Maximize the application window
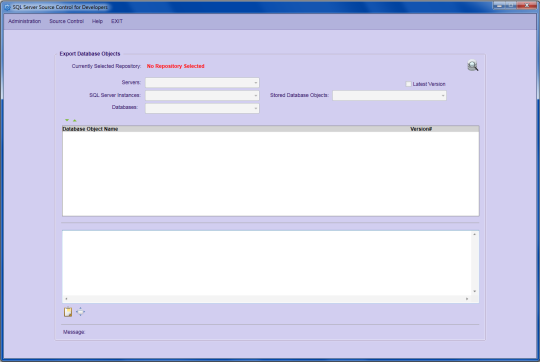Image resolution: width=540 pixels, height=362 pixels. pos(511,5)
